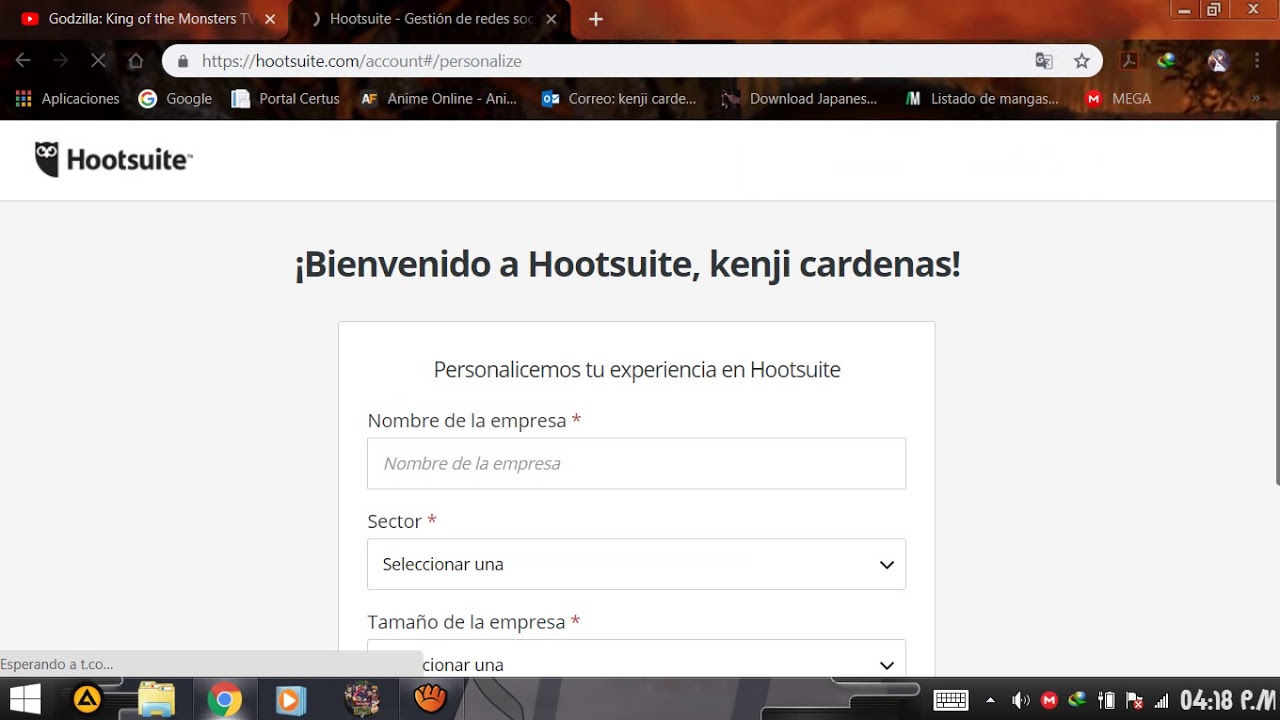The width and height of the screenshot is (1280, 720).
Task: Open the volume control in the tray
Action: 1020,700
